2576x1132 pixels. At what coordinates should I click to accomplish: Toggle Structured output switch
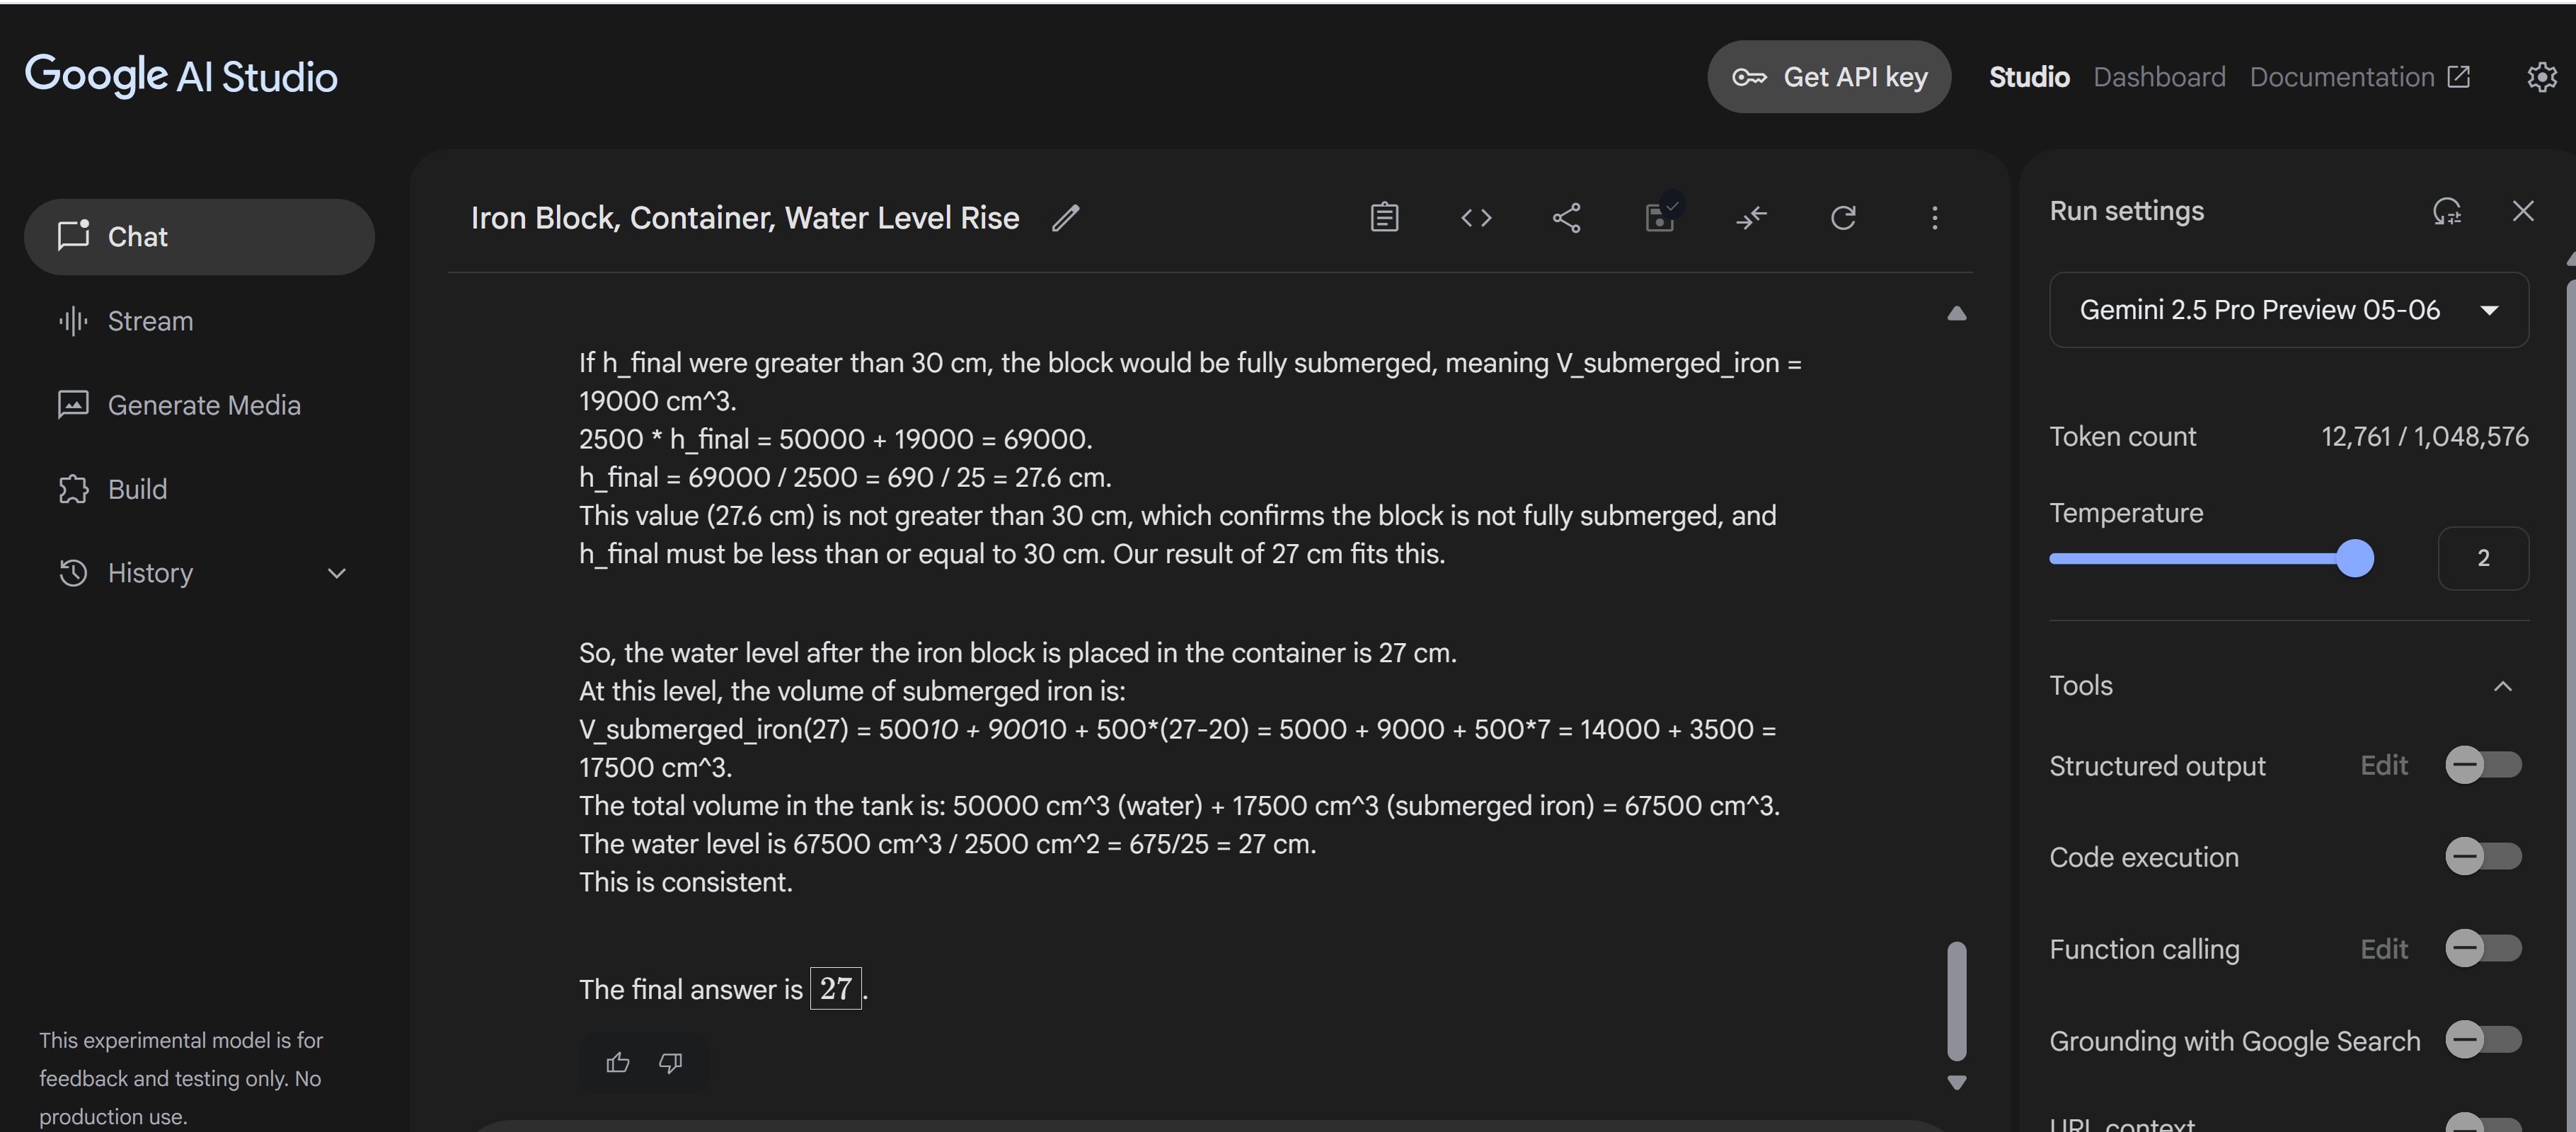coord(2483,765)
